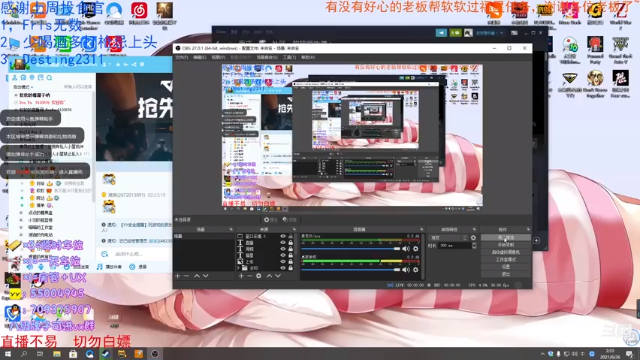Click the record icon at the bottom of the YY window
This screenshot has height=360, width=640.
(x=132, y=267)
